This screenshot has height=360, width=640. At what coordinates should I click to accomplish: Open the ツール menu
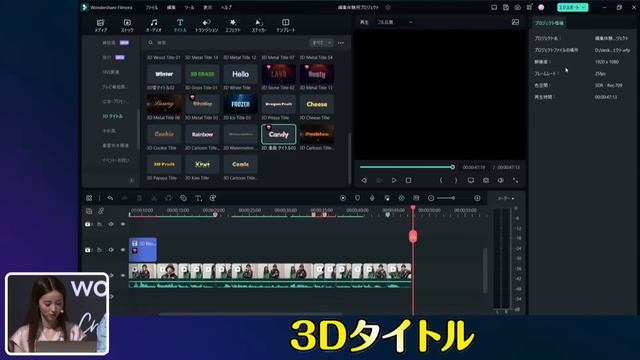(189, 7)
